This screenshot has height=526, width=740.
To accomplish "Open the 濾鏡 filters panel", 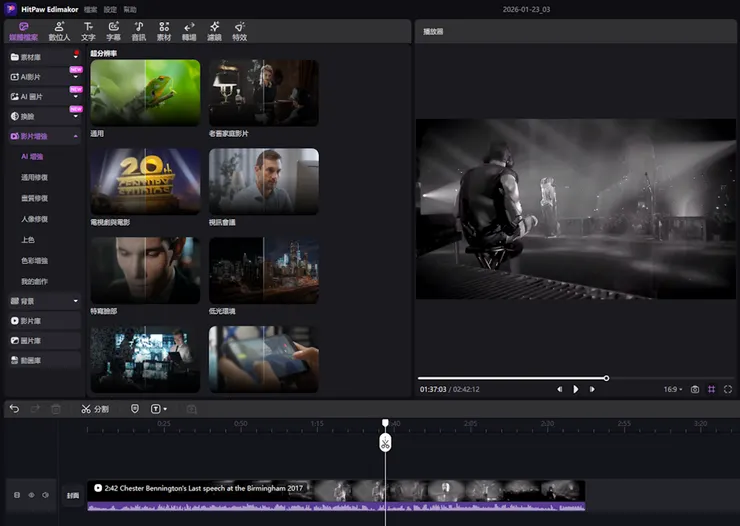I will click(x=215, y=30).
